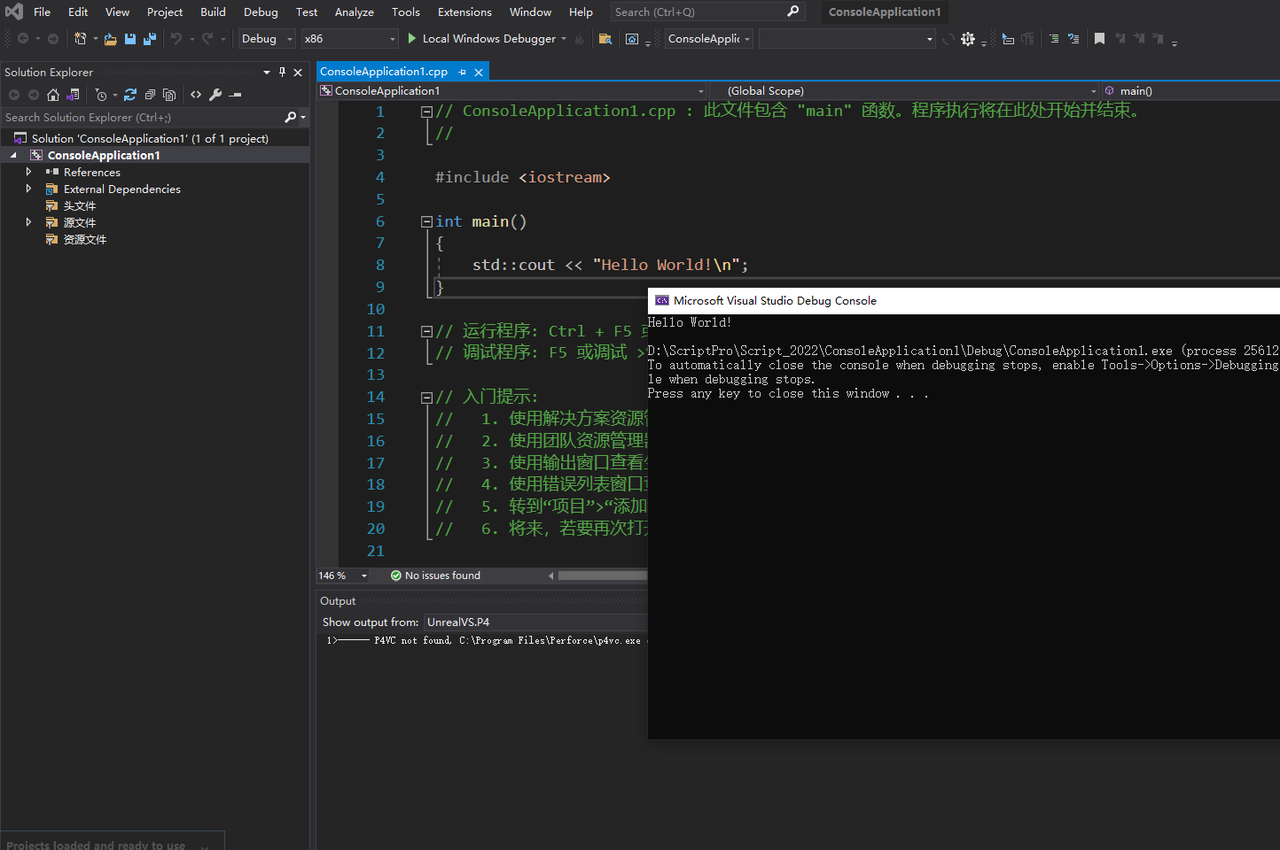The width and height of the screenshot is (1280, 850).
Task: Collapse the main() function code fold
Action: click(x=427, y=222)
